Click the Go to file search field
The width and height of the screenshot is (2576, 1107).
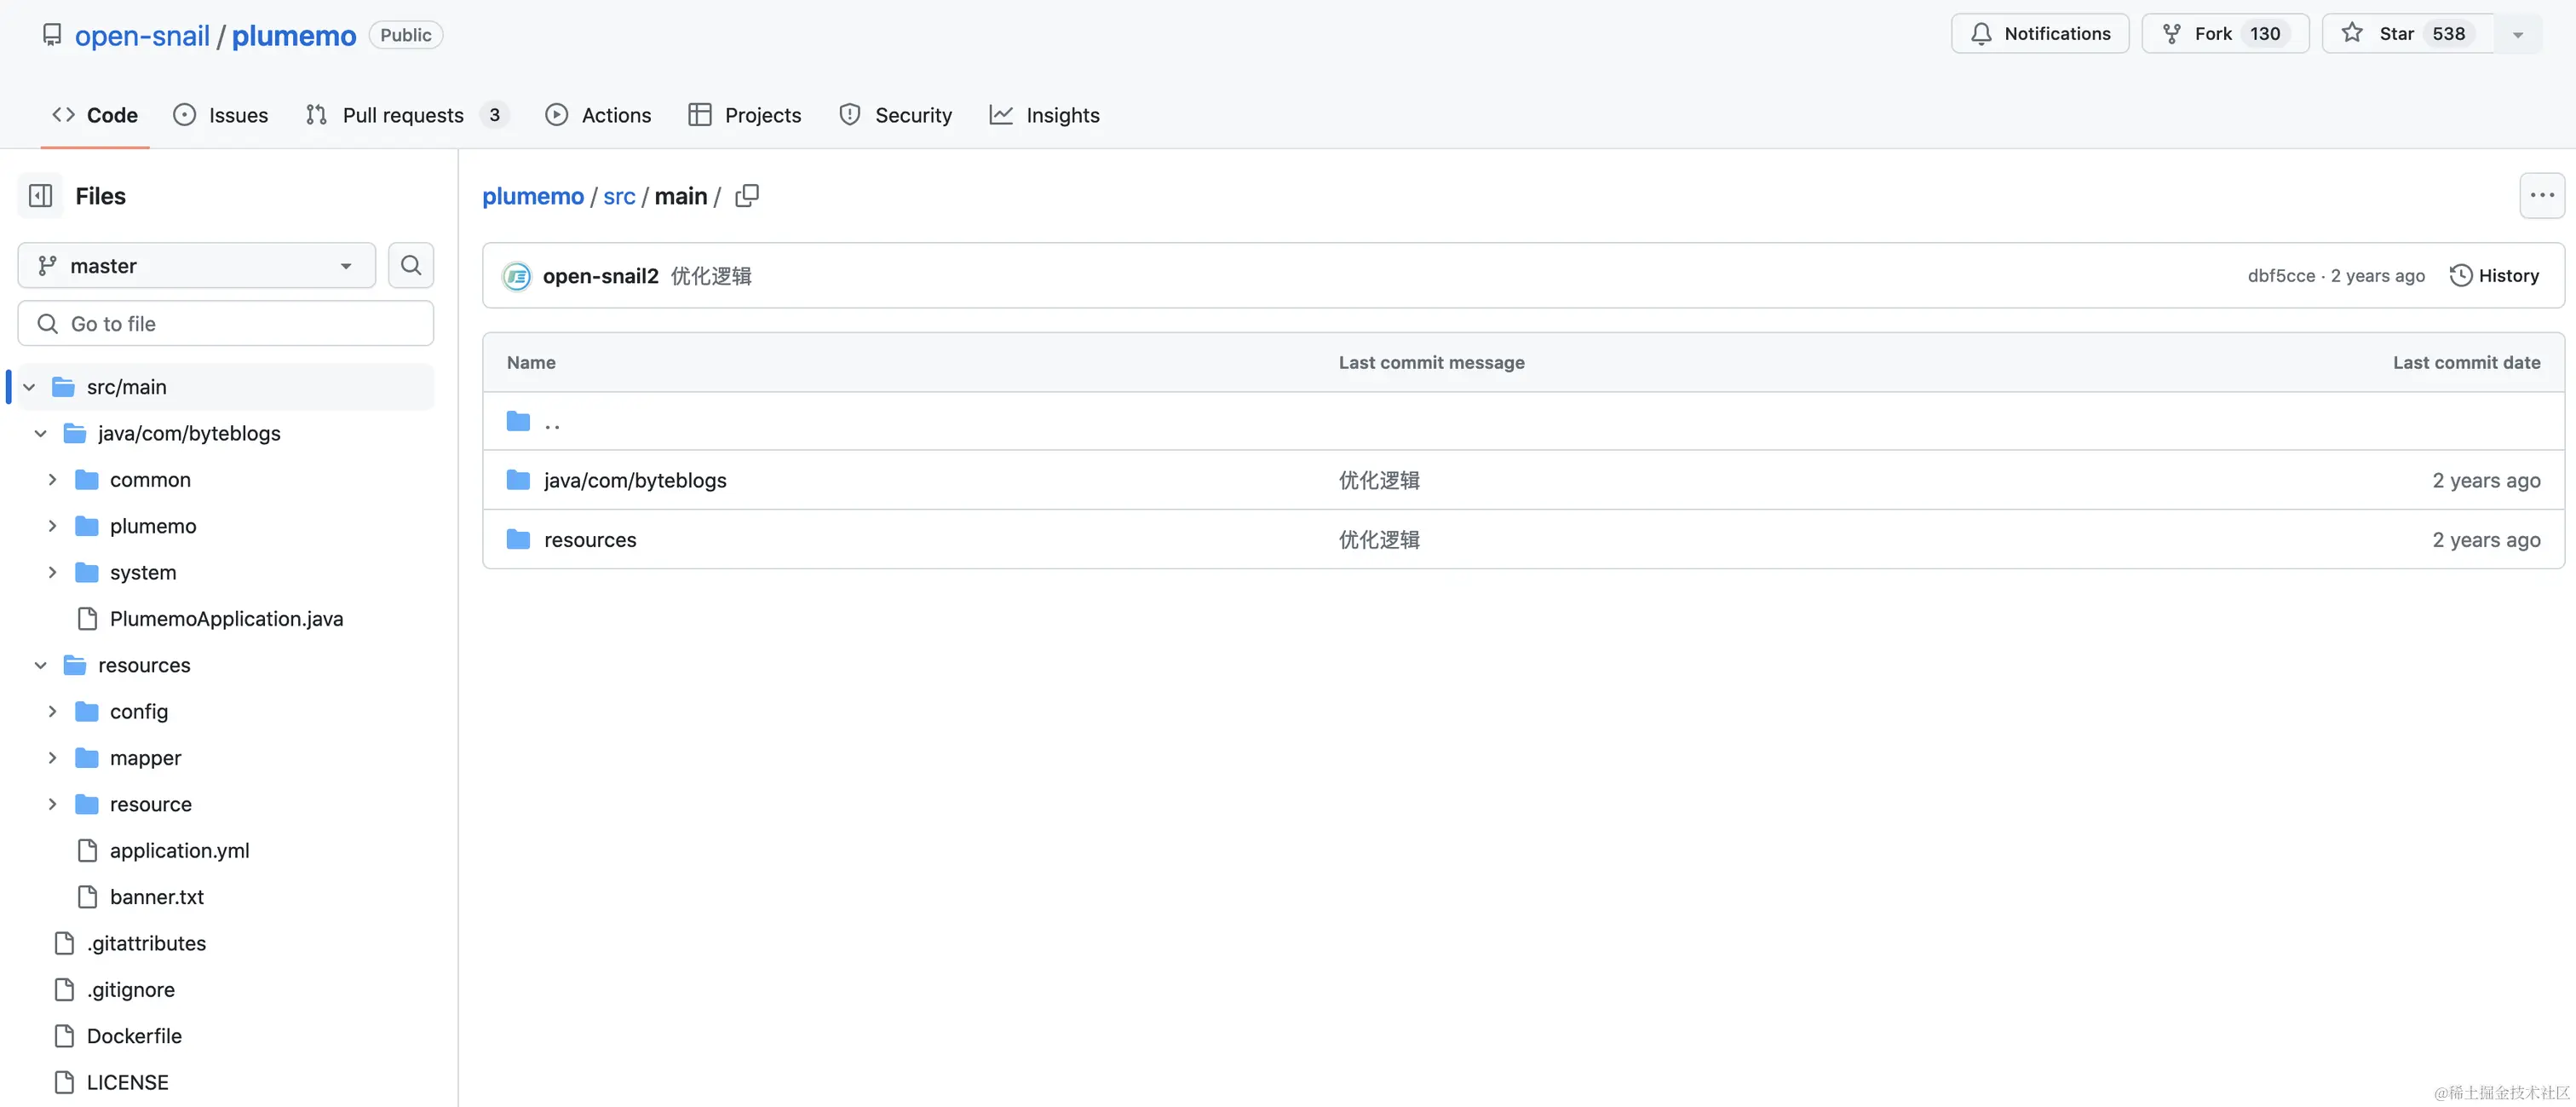(226, 323)
